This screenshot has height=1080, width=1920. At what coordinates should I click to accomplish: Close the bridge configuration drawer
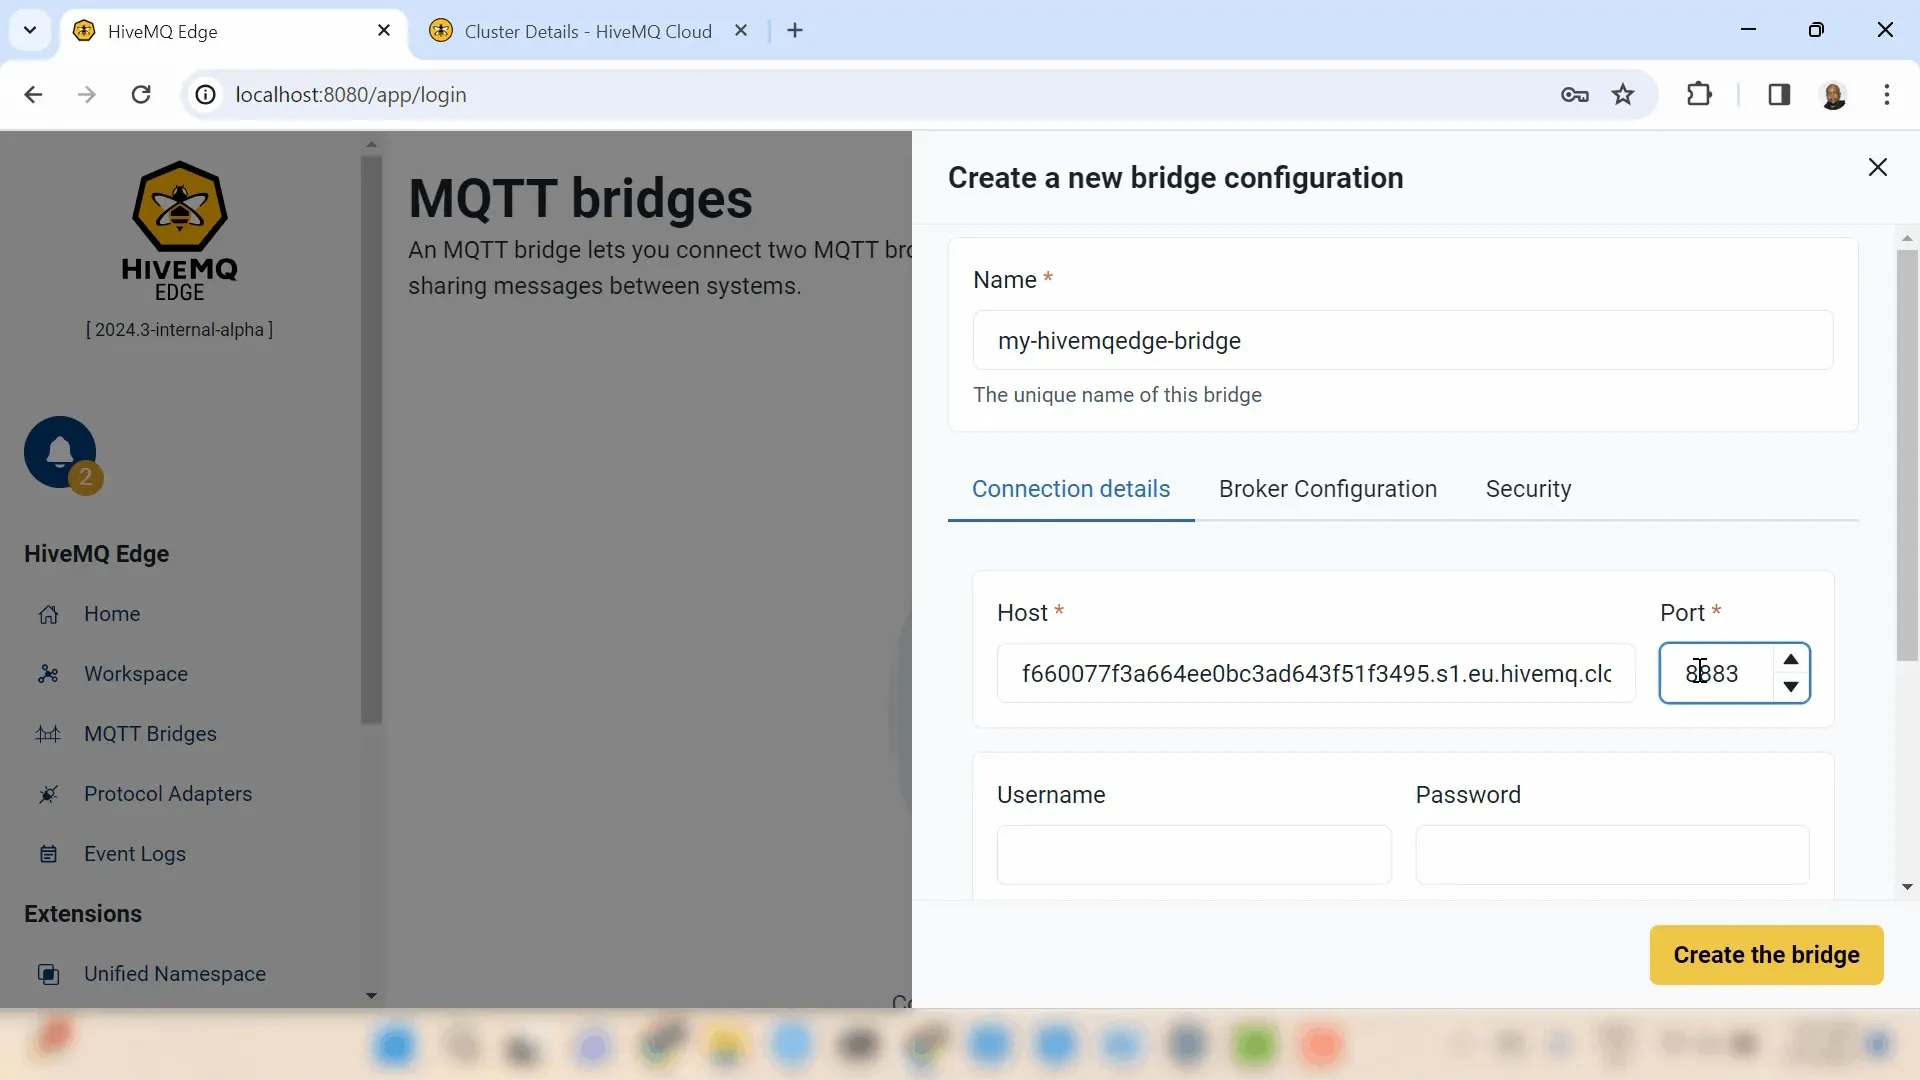(x=1878, y=167)
